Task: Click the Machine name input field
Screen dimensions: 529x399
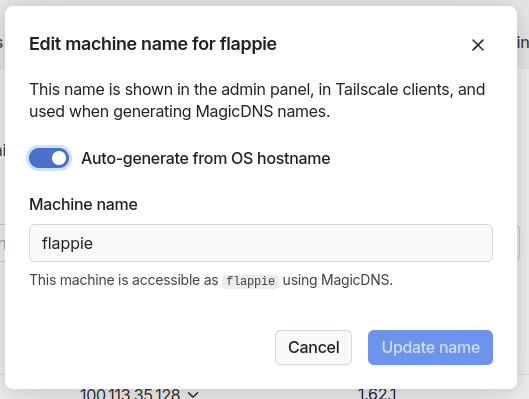Action: pyautogui.click(x=261, y=243)
